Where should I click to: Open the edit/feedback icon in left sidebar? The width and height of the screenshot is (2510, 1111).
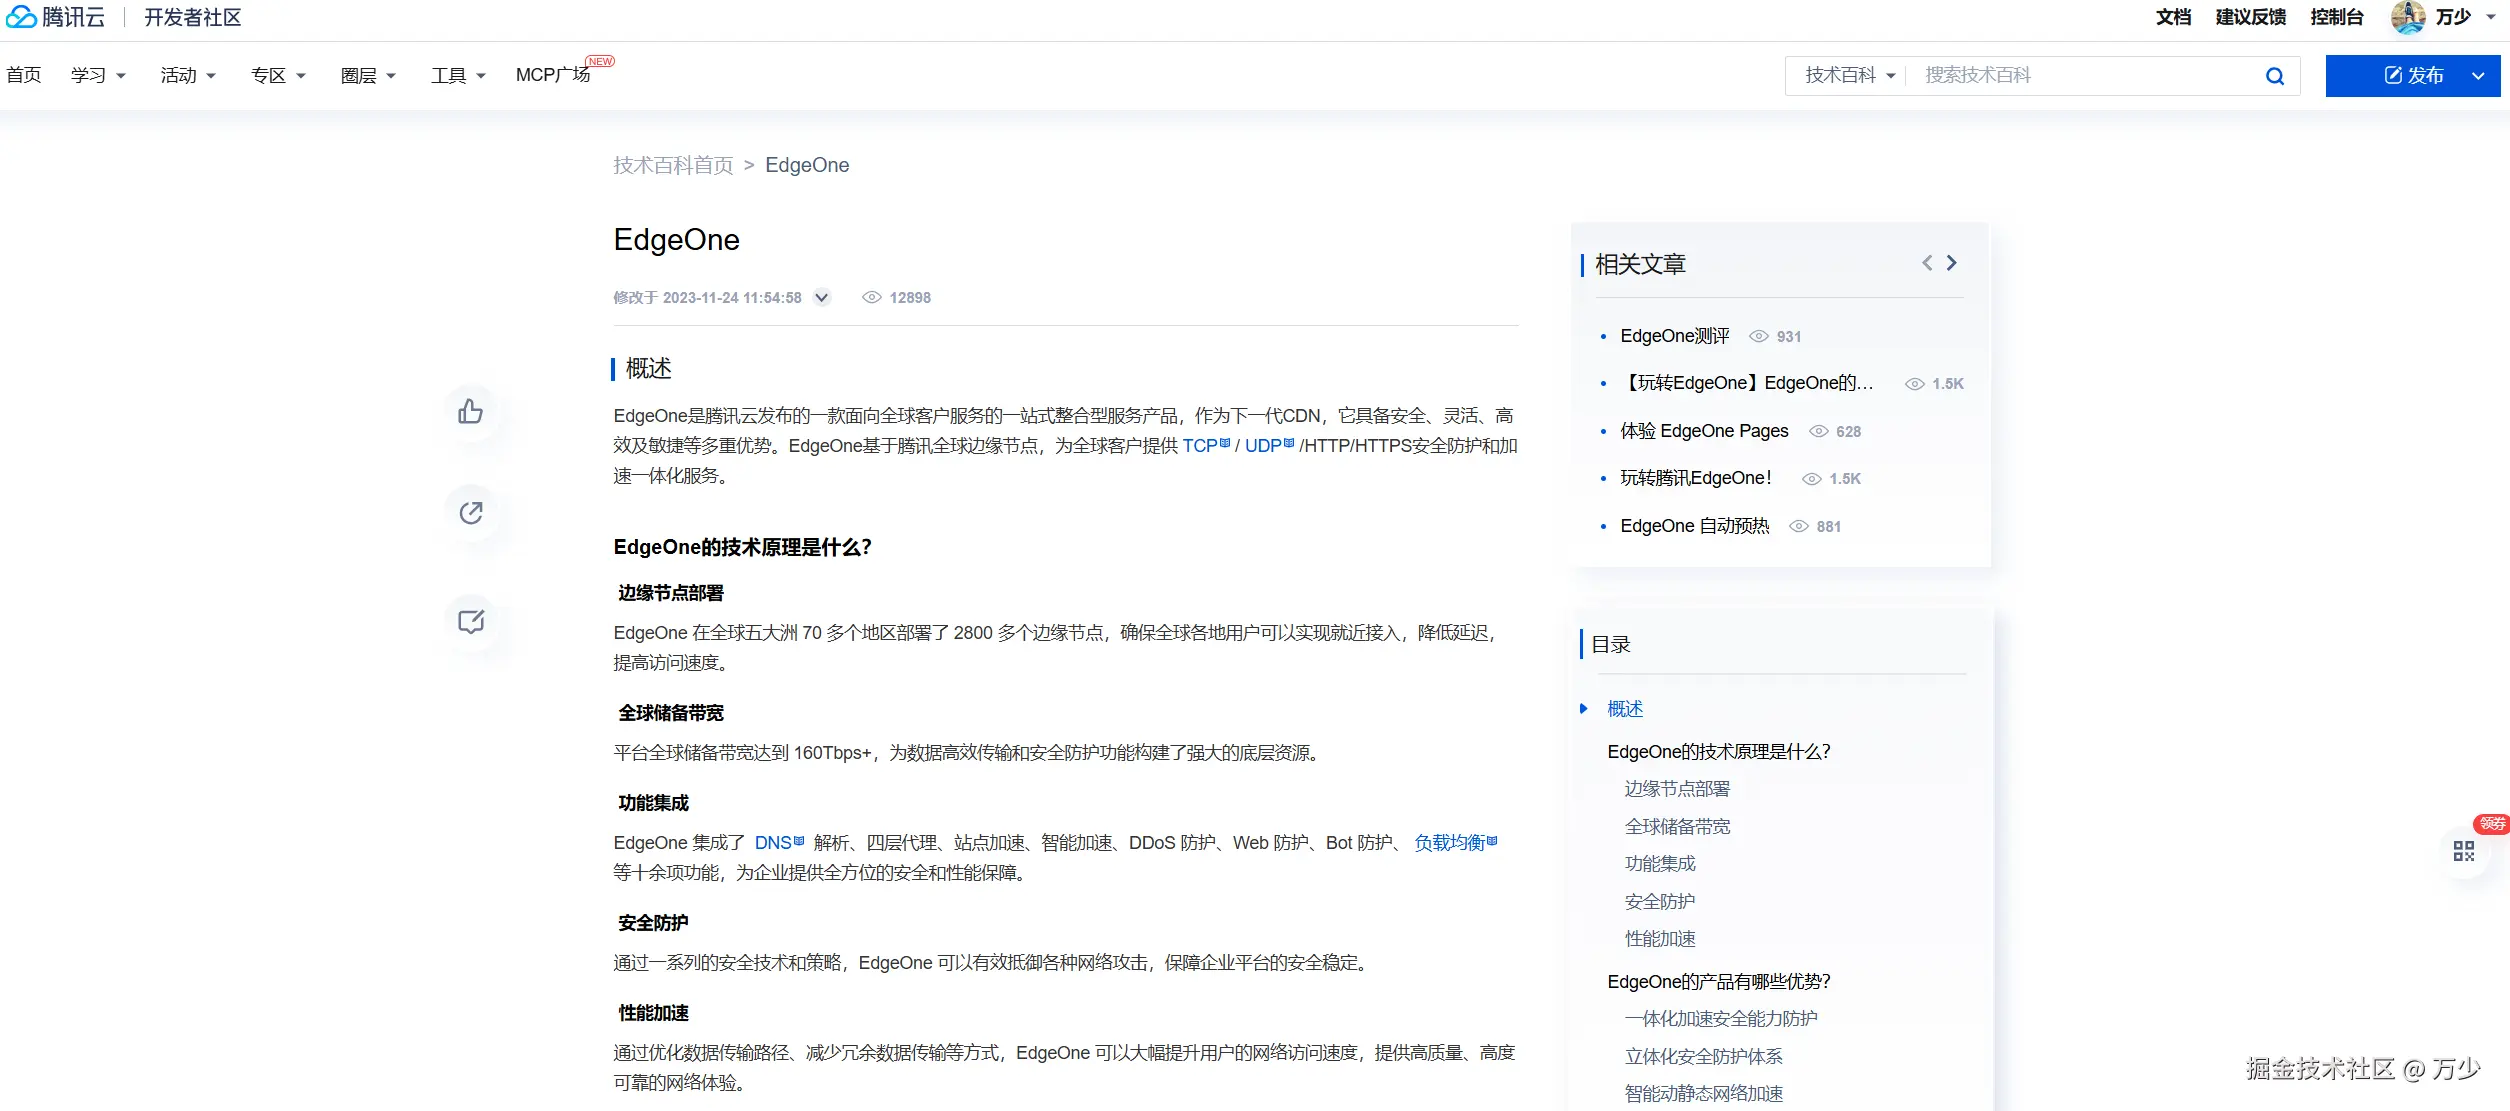click(x=470, y=622)
